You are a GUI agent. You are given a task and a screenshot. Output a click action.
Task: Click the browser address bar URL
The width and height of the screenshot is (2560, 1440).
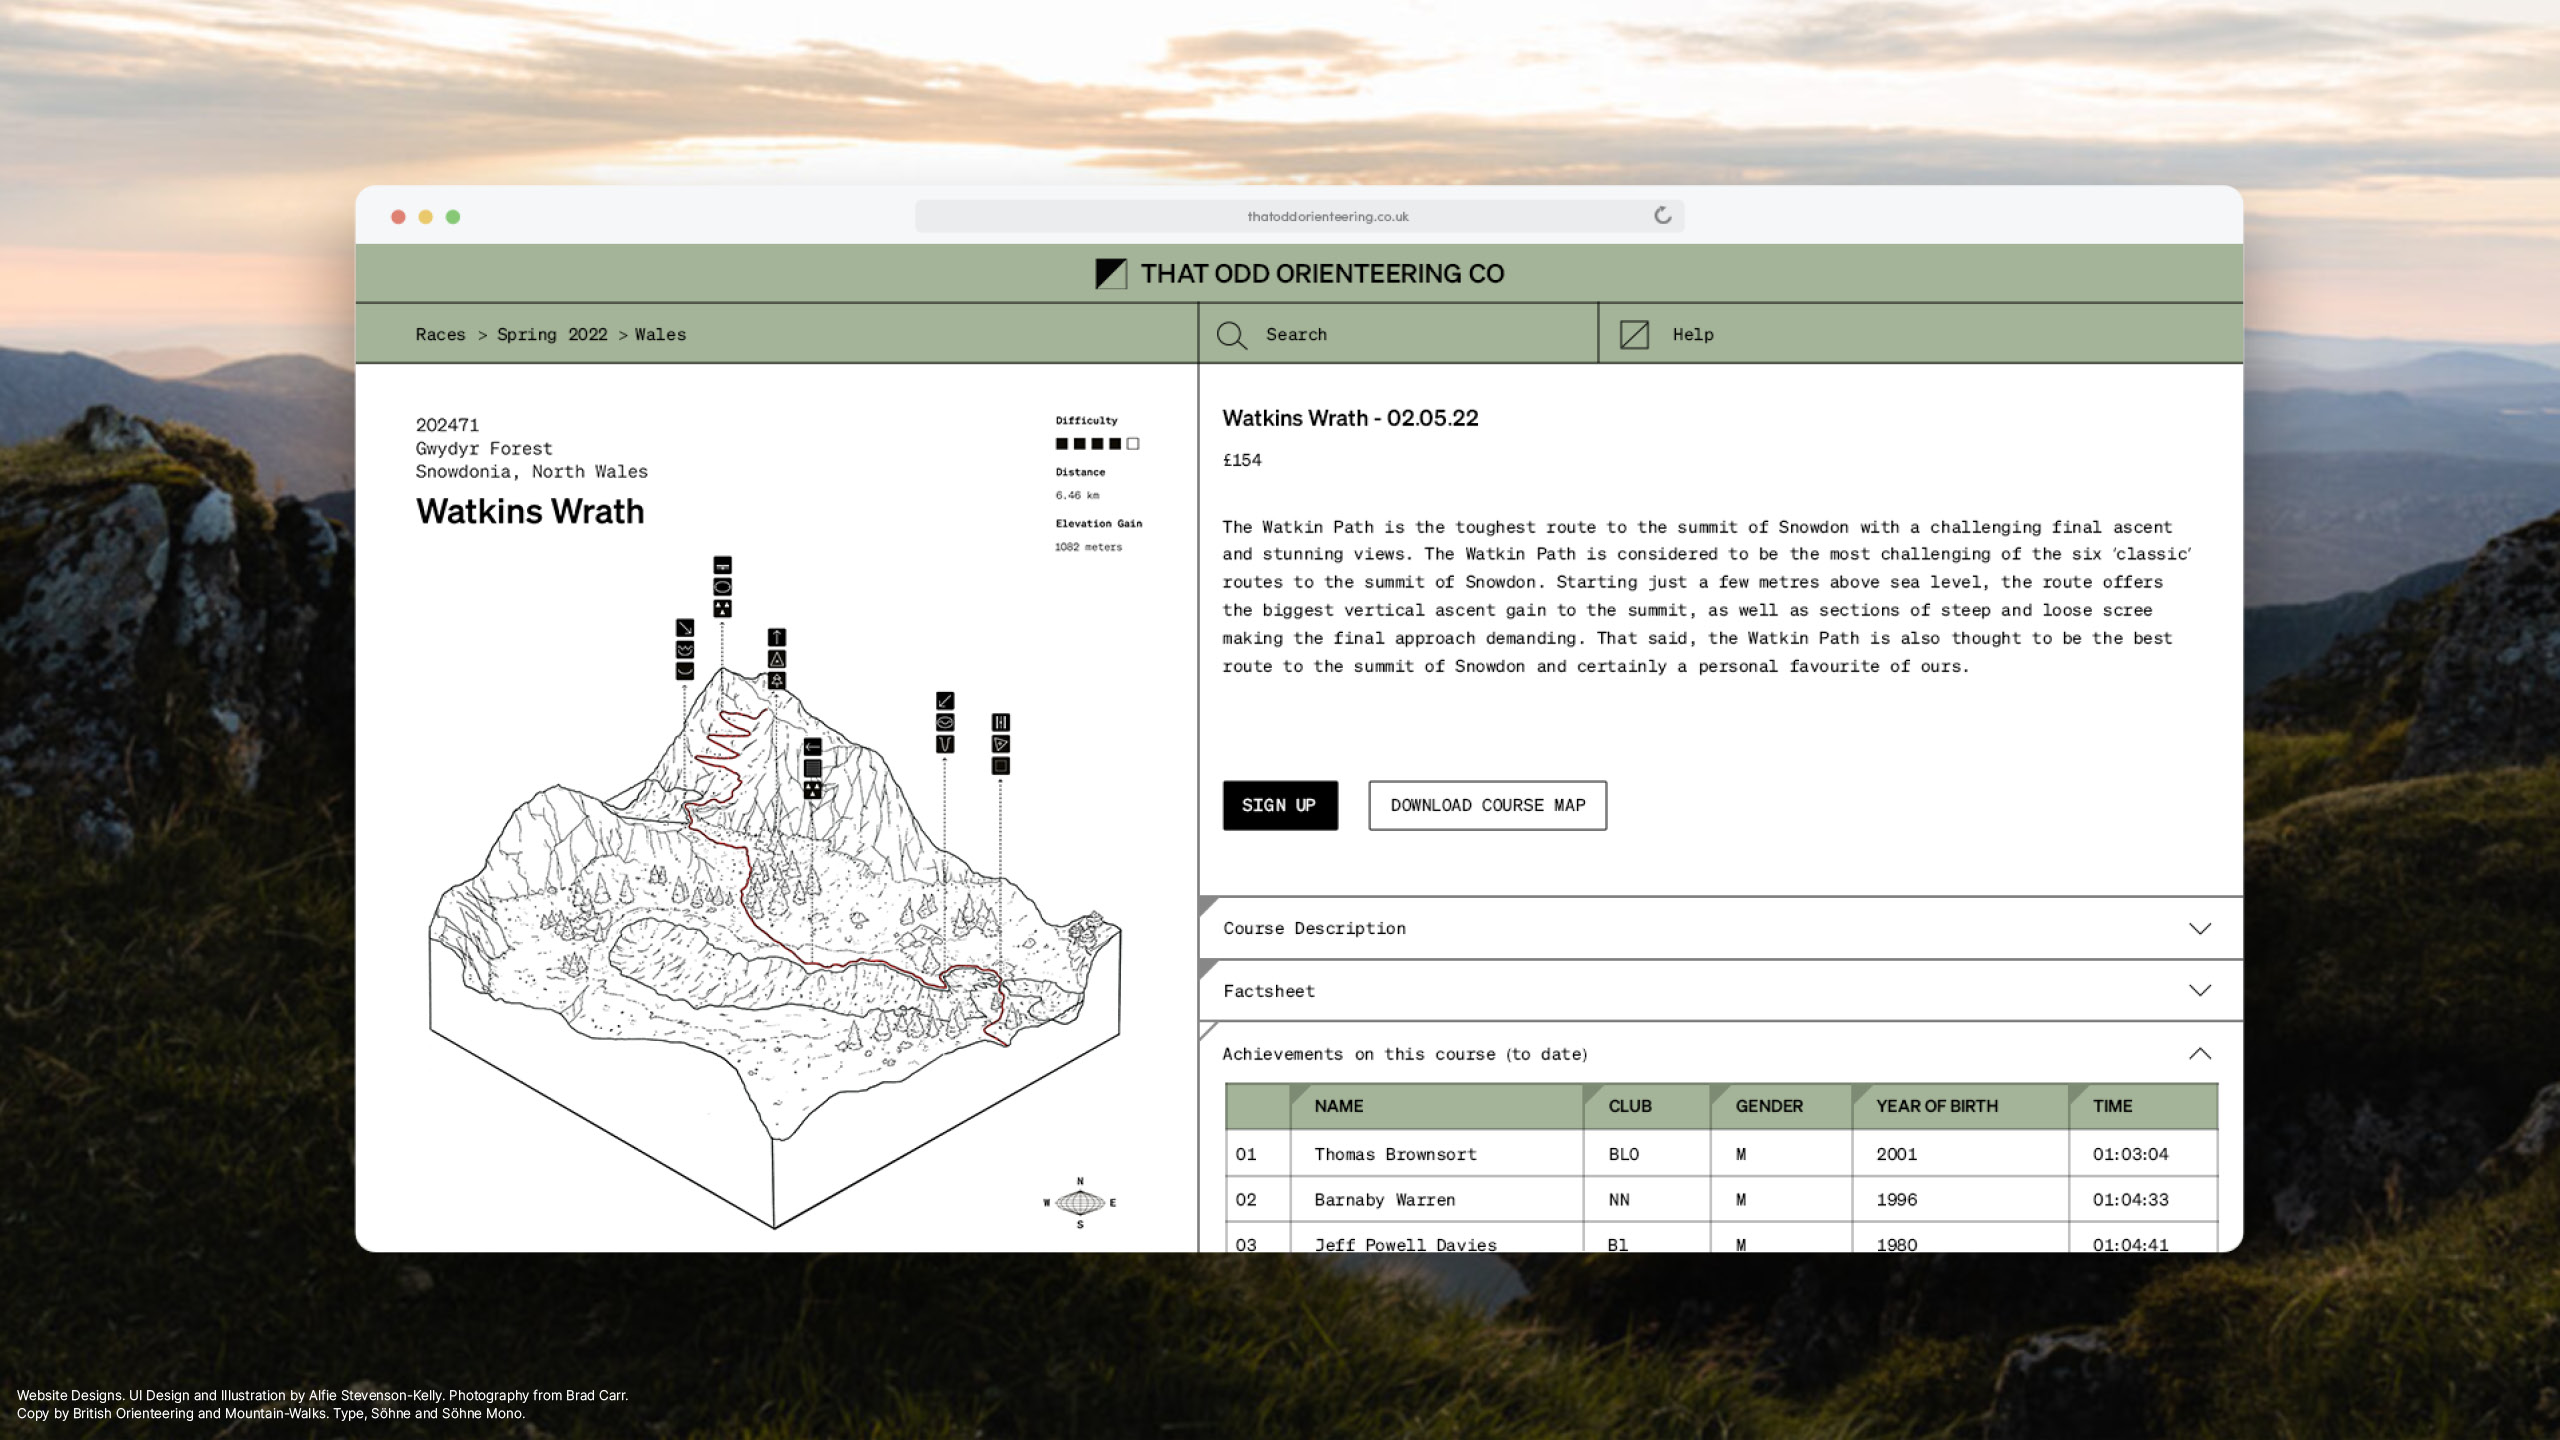1327,217
